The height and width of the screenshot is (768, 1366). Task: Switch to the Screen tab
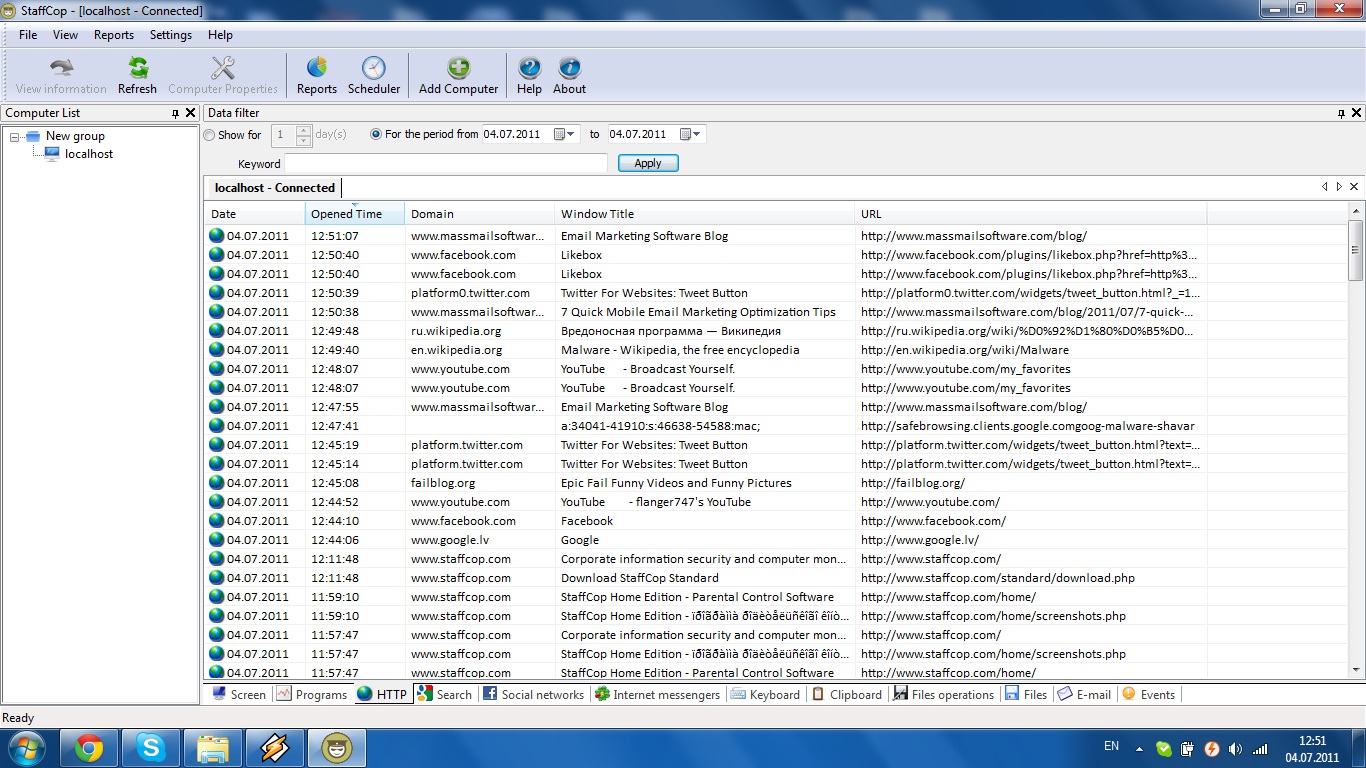pos(239,694)
